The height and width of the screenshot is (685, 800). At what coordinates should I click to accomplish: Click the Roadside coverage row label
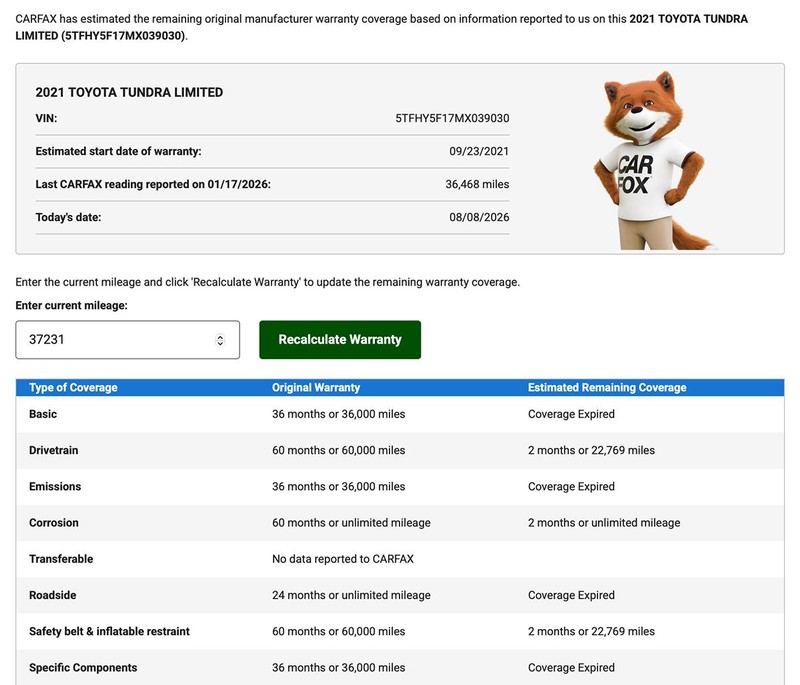53,595
